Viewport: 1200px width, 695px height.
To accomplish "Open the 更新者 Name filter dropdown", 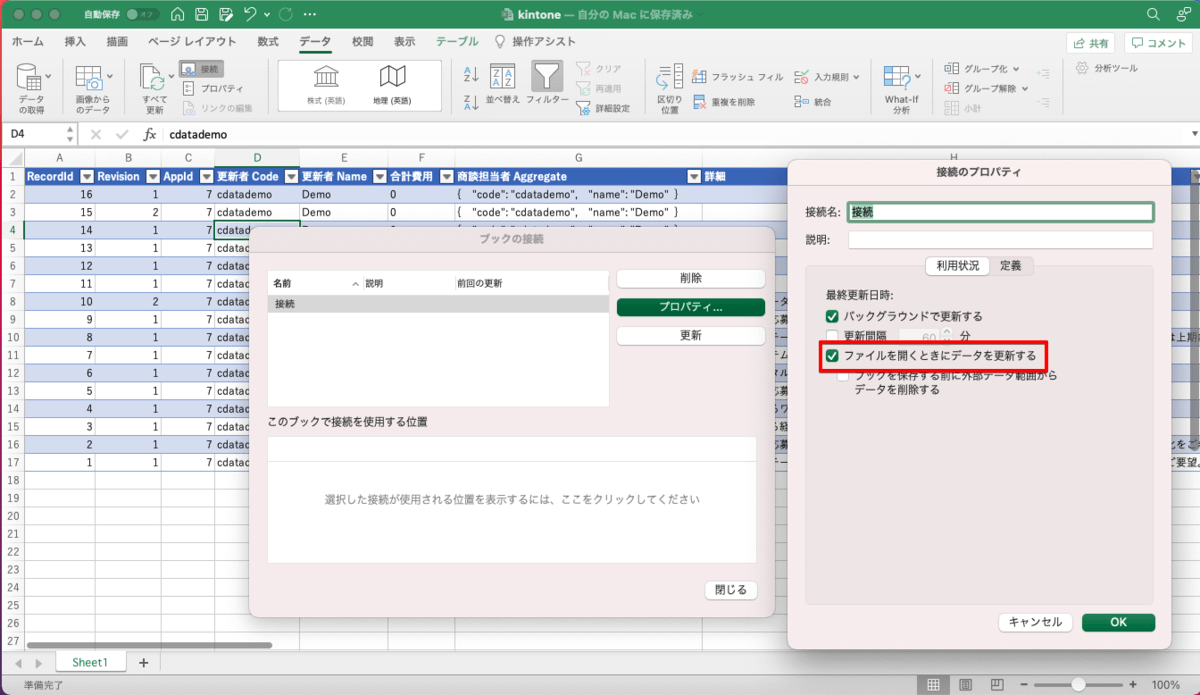I will click(378, 176).
